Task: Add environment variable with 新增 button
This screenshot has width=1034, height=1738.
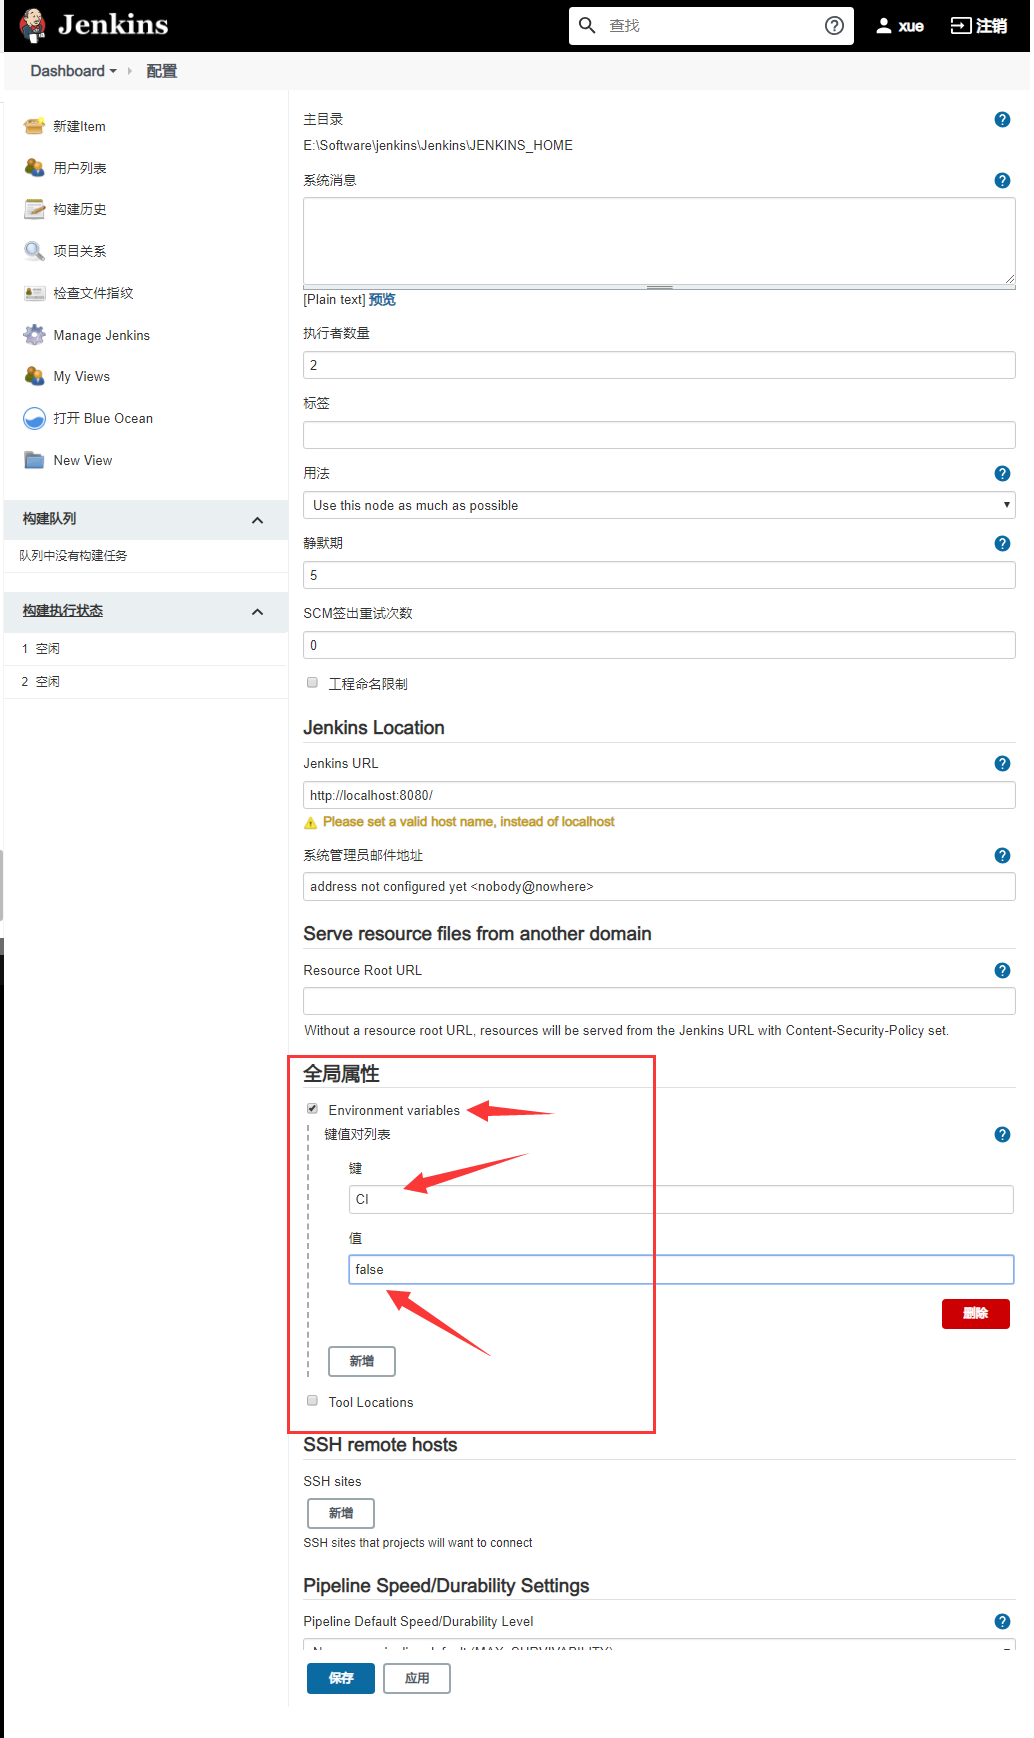Action: pos(362,1361)
